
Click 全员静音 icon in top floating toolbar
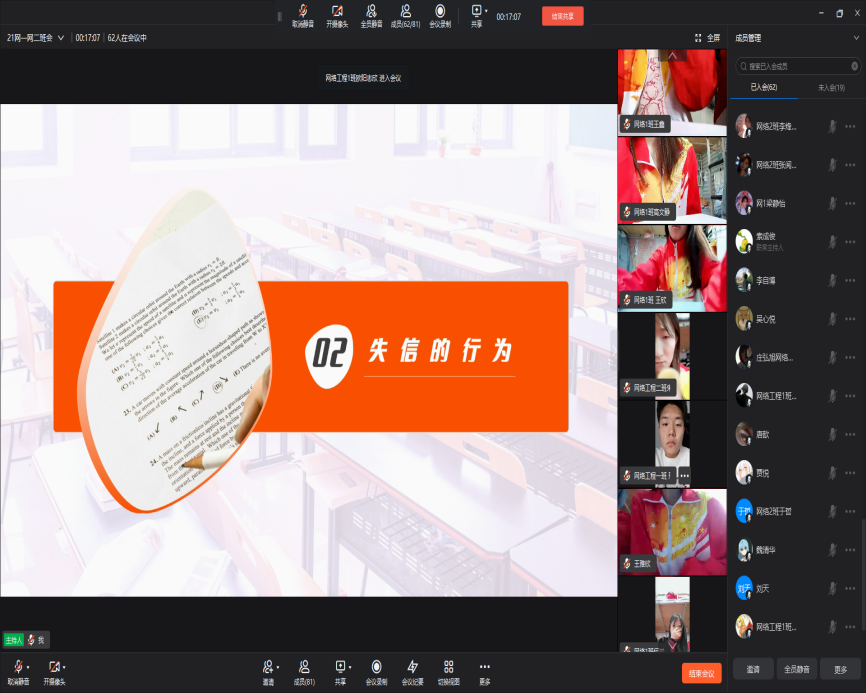click(370, 11)
